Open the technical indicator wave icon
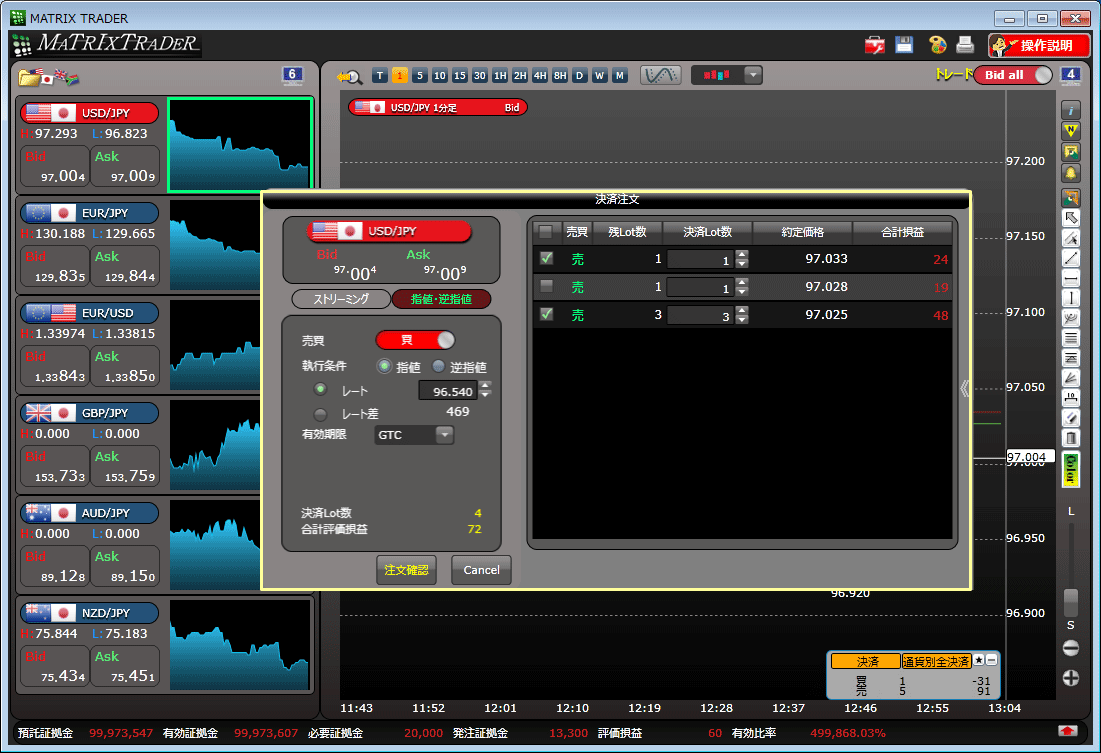The image size is (1101, 753). (x=660, y=75)
